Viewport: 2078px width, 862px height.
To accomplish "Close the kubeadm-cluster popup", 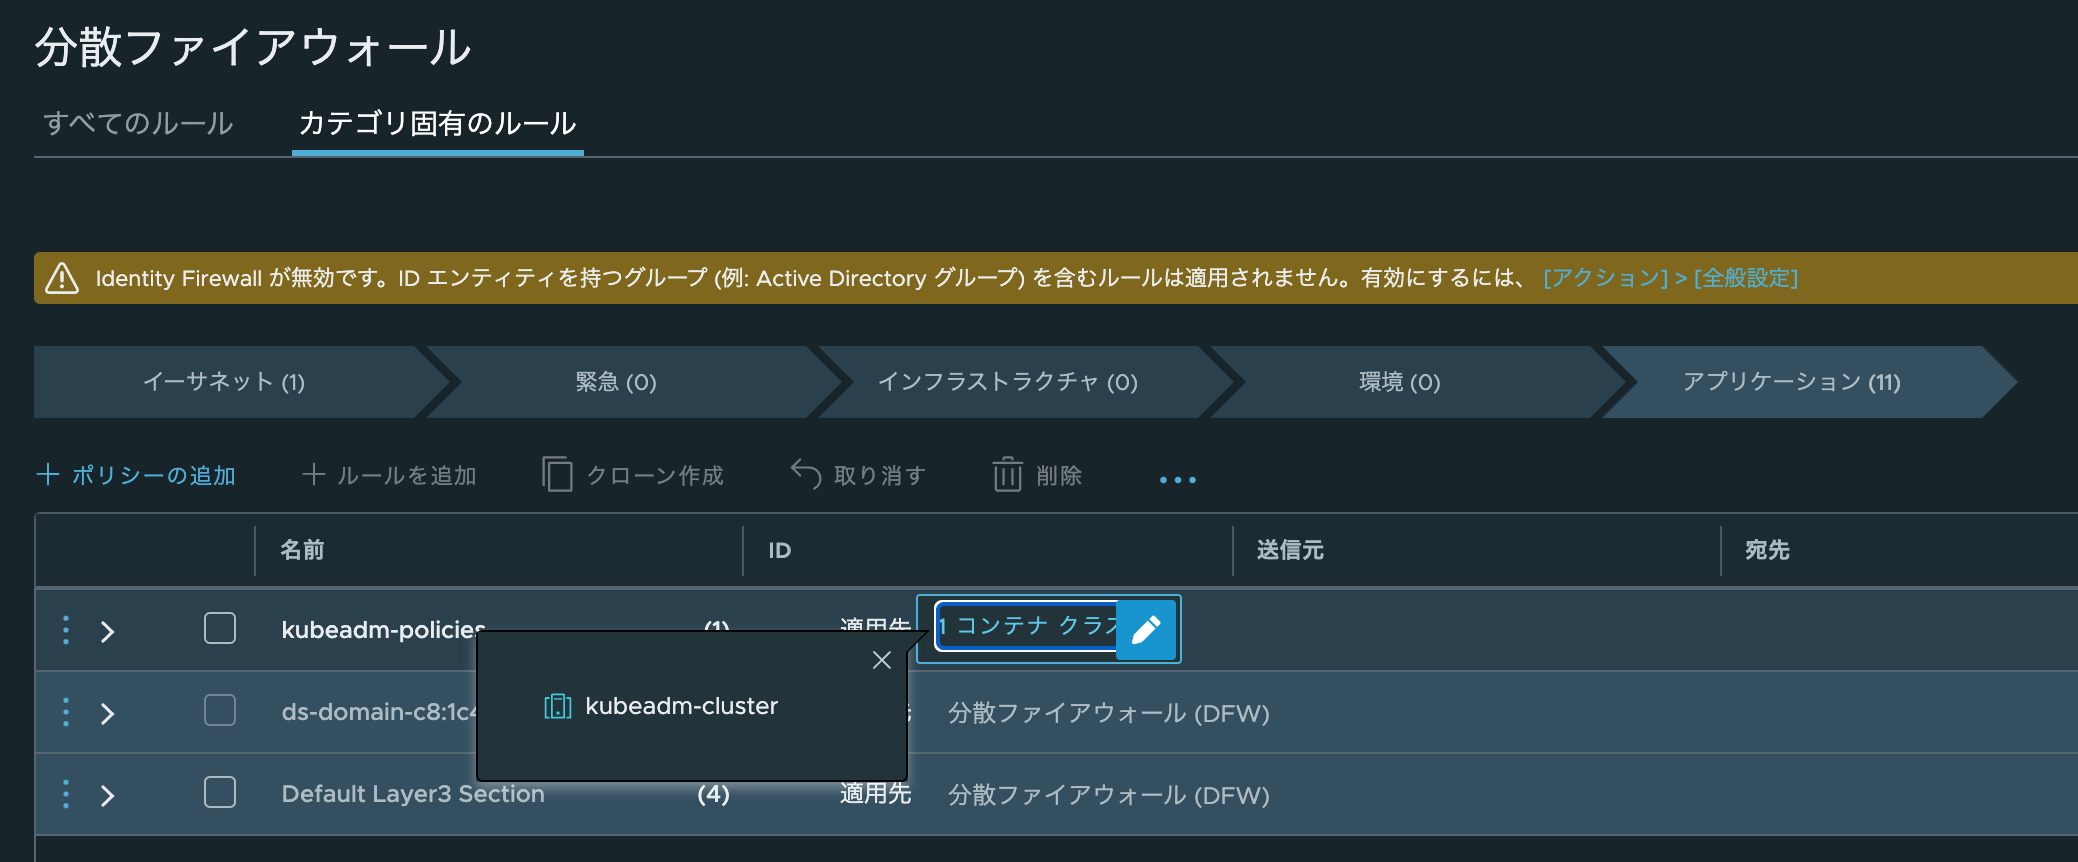I will pyautogui.click(x=881, y=660).
